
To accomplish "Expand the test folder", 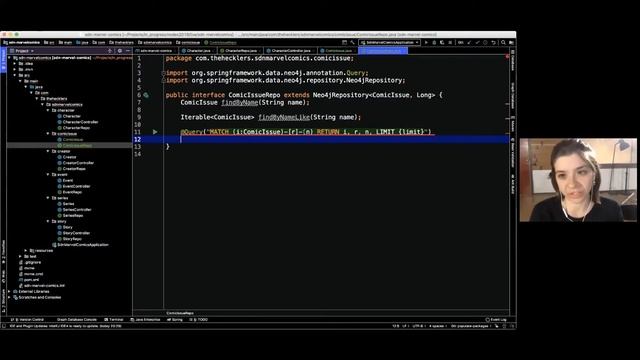I will coord(20,256).
